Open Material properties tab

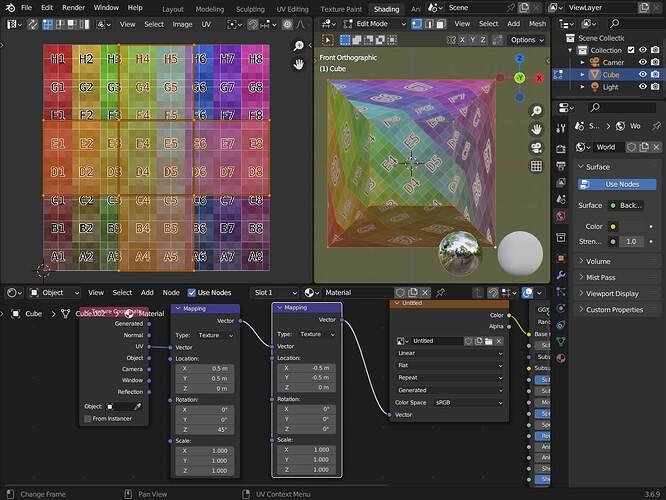561,358
